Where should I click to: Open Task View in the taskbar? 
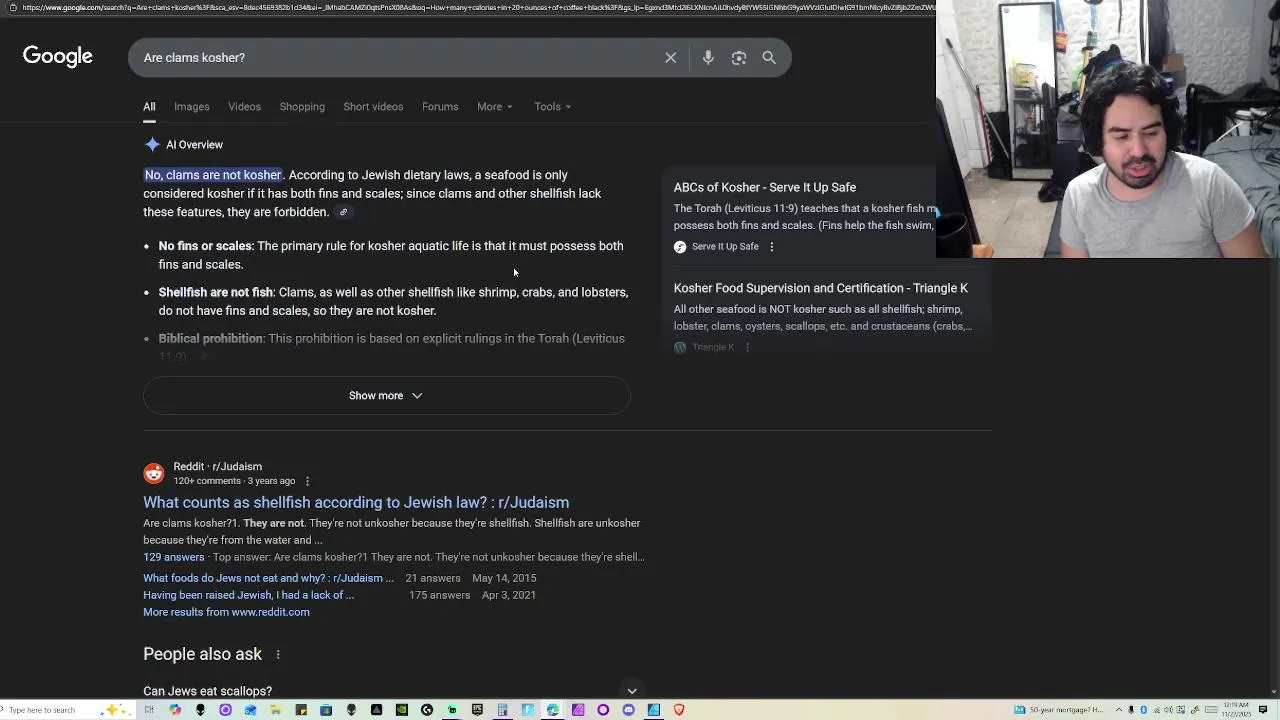(x=148, y=710)
